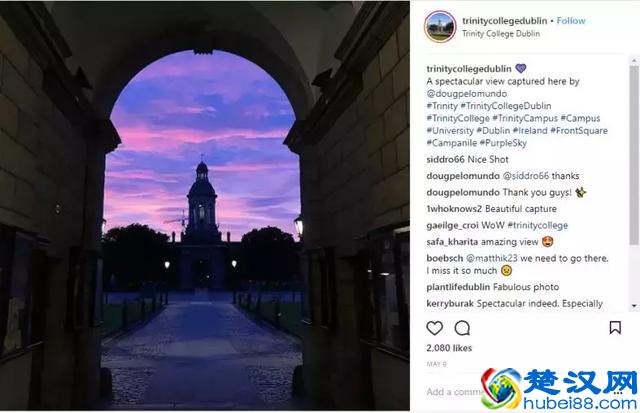The height and width of the screenshot is (413, 640).
Task: Click the hubei88 watermark logo
Action: point(559,389)
